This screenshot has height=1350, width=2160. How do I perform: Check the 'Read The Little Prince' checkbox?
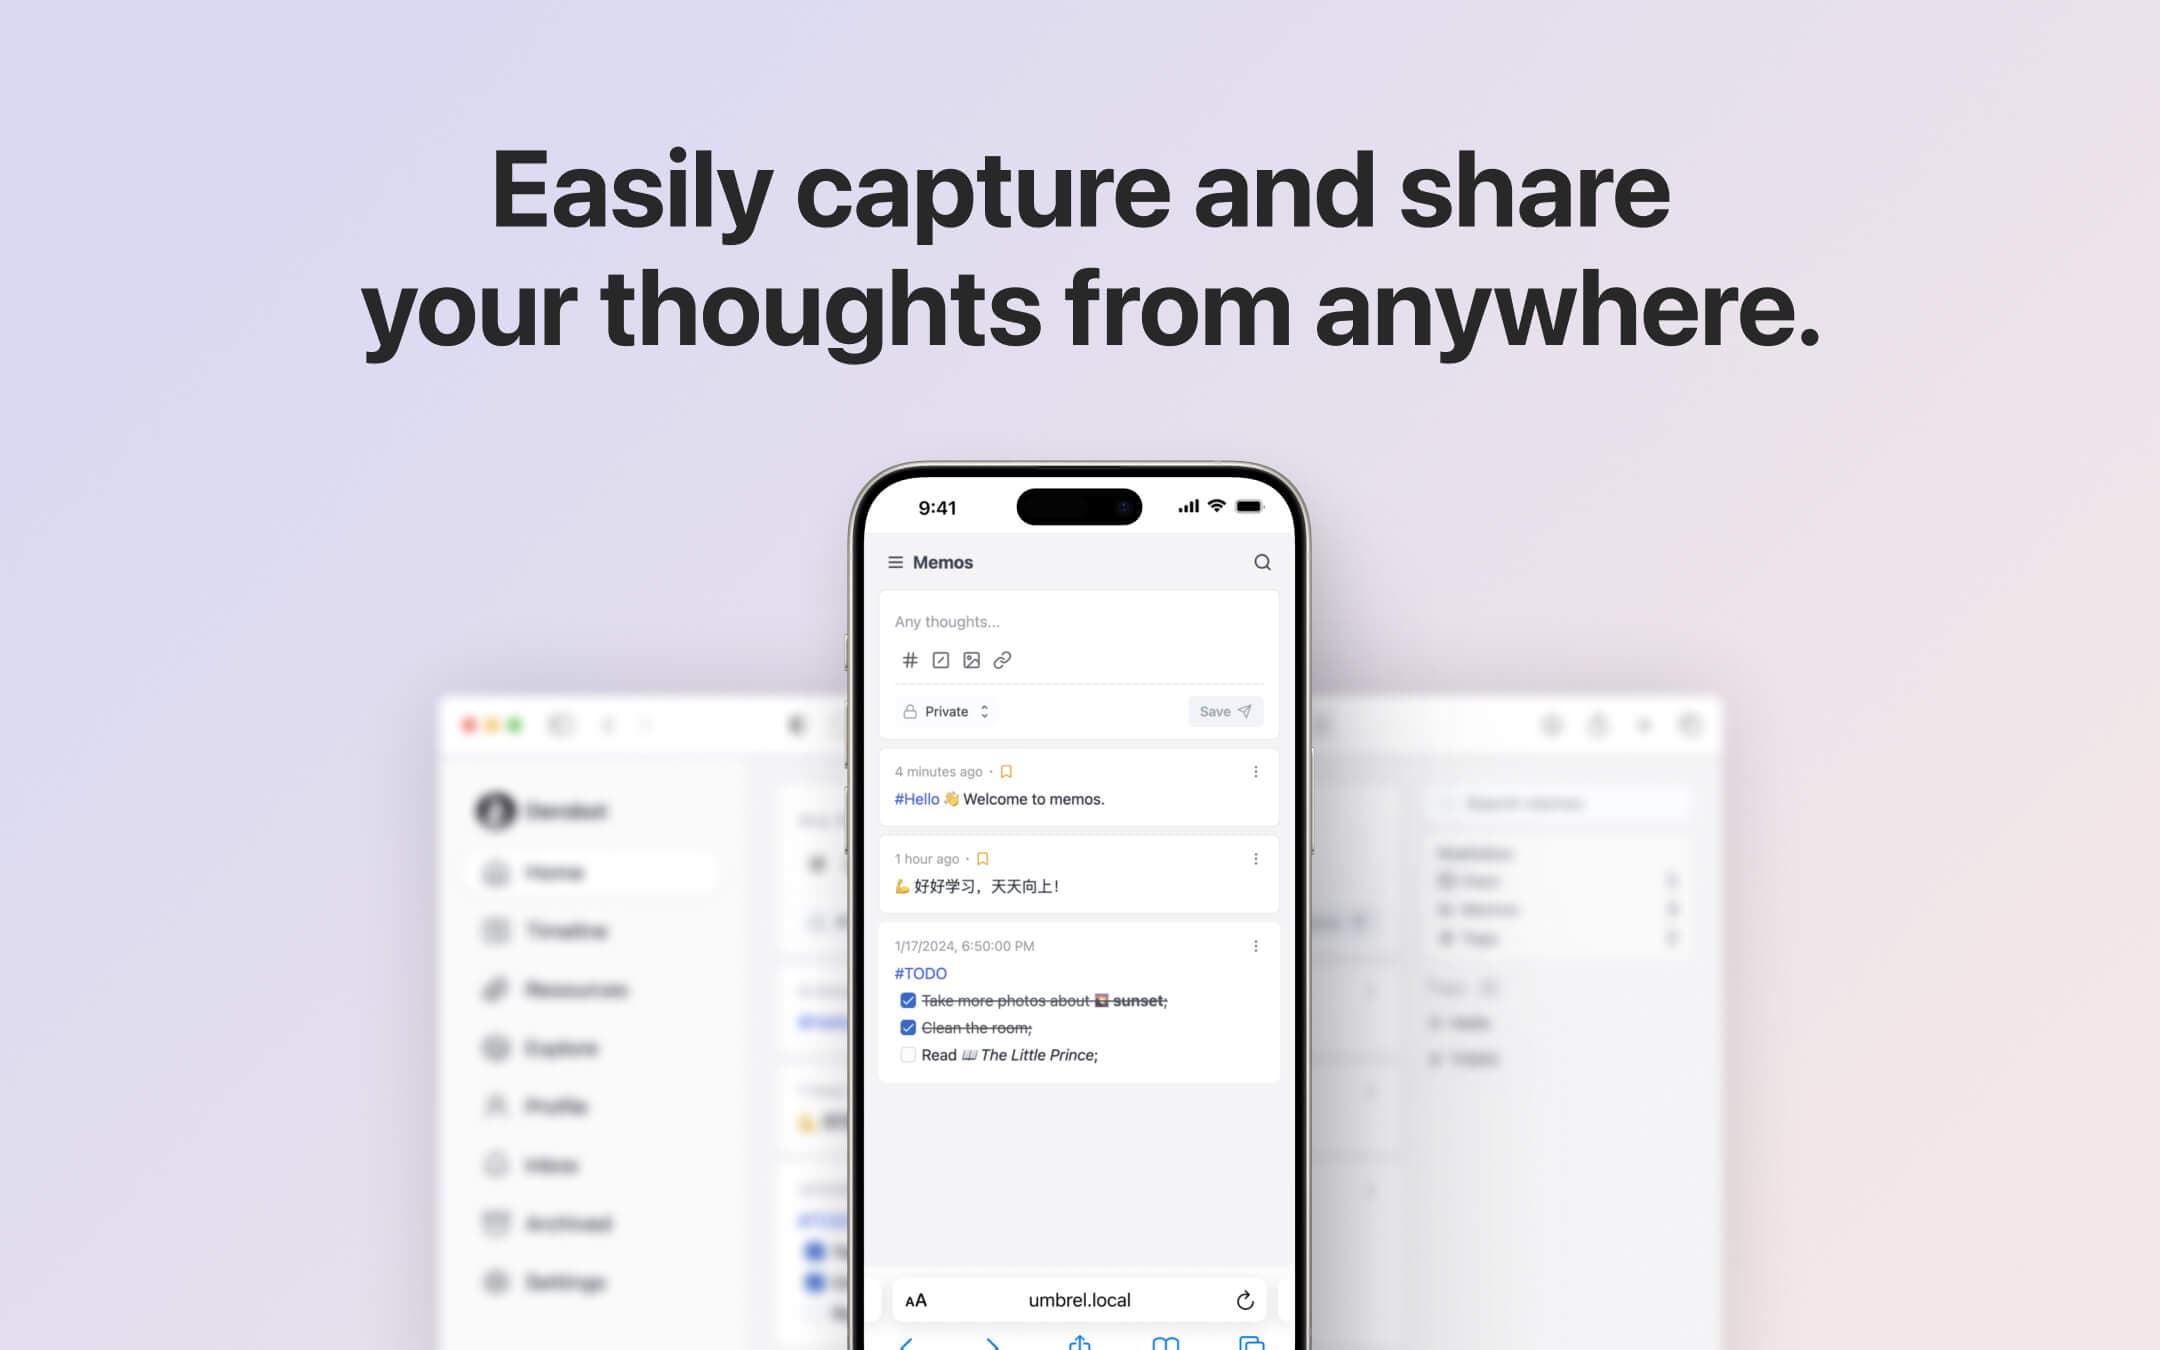coord(907,1054)
